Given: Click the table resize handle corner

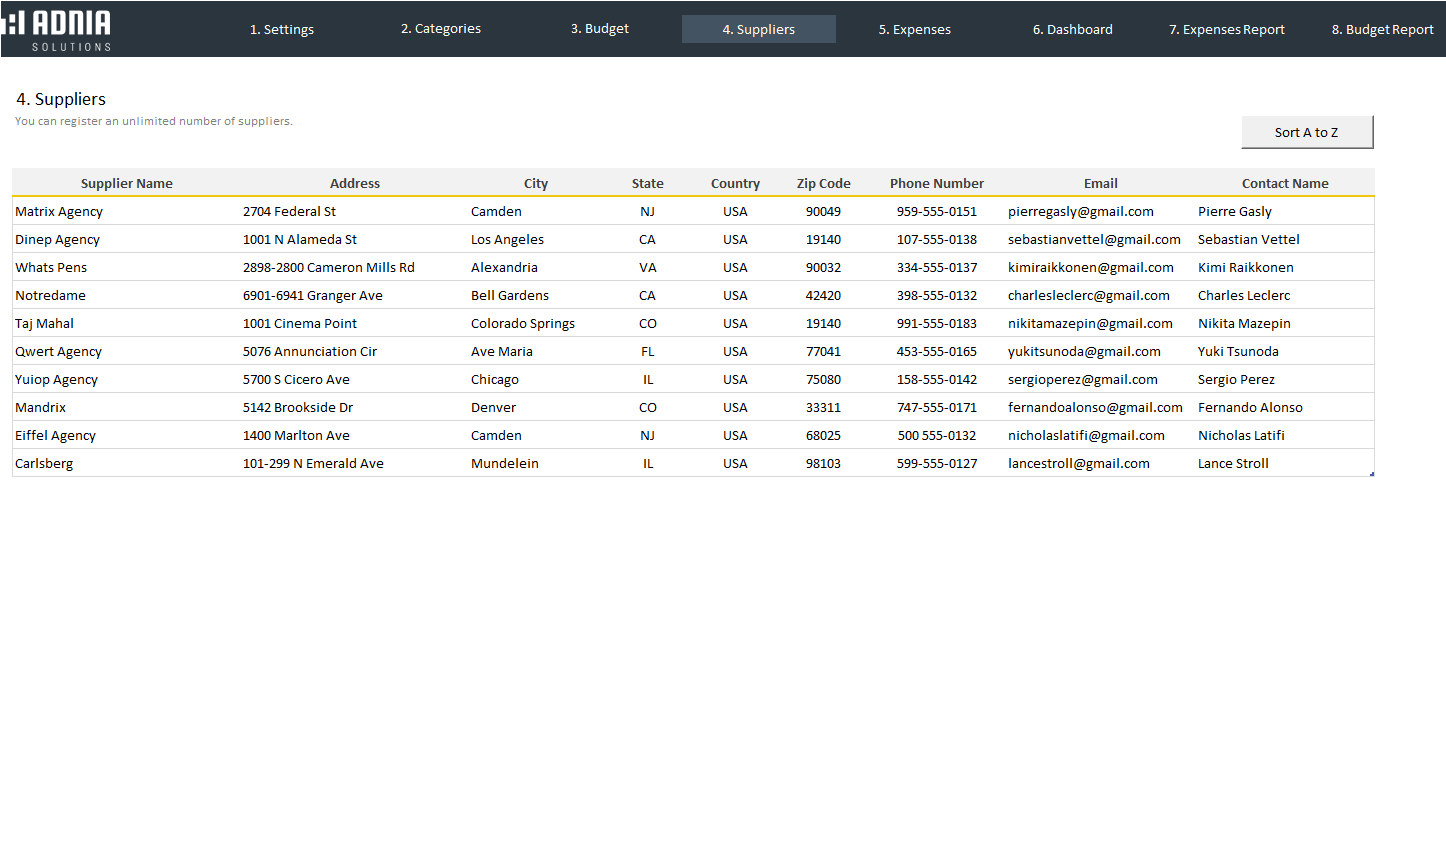Looking at the screenshot, I should pyautogui.click(x=1372, y=474).
